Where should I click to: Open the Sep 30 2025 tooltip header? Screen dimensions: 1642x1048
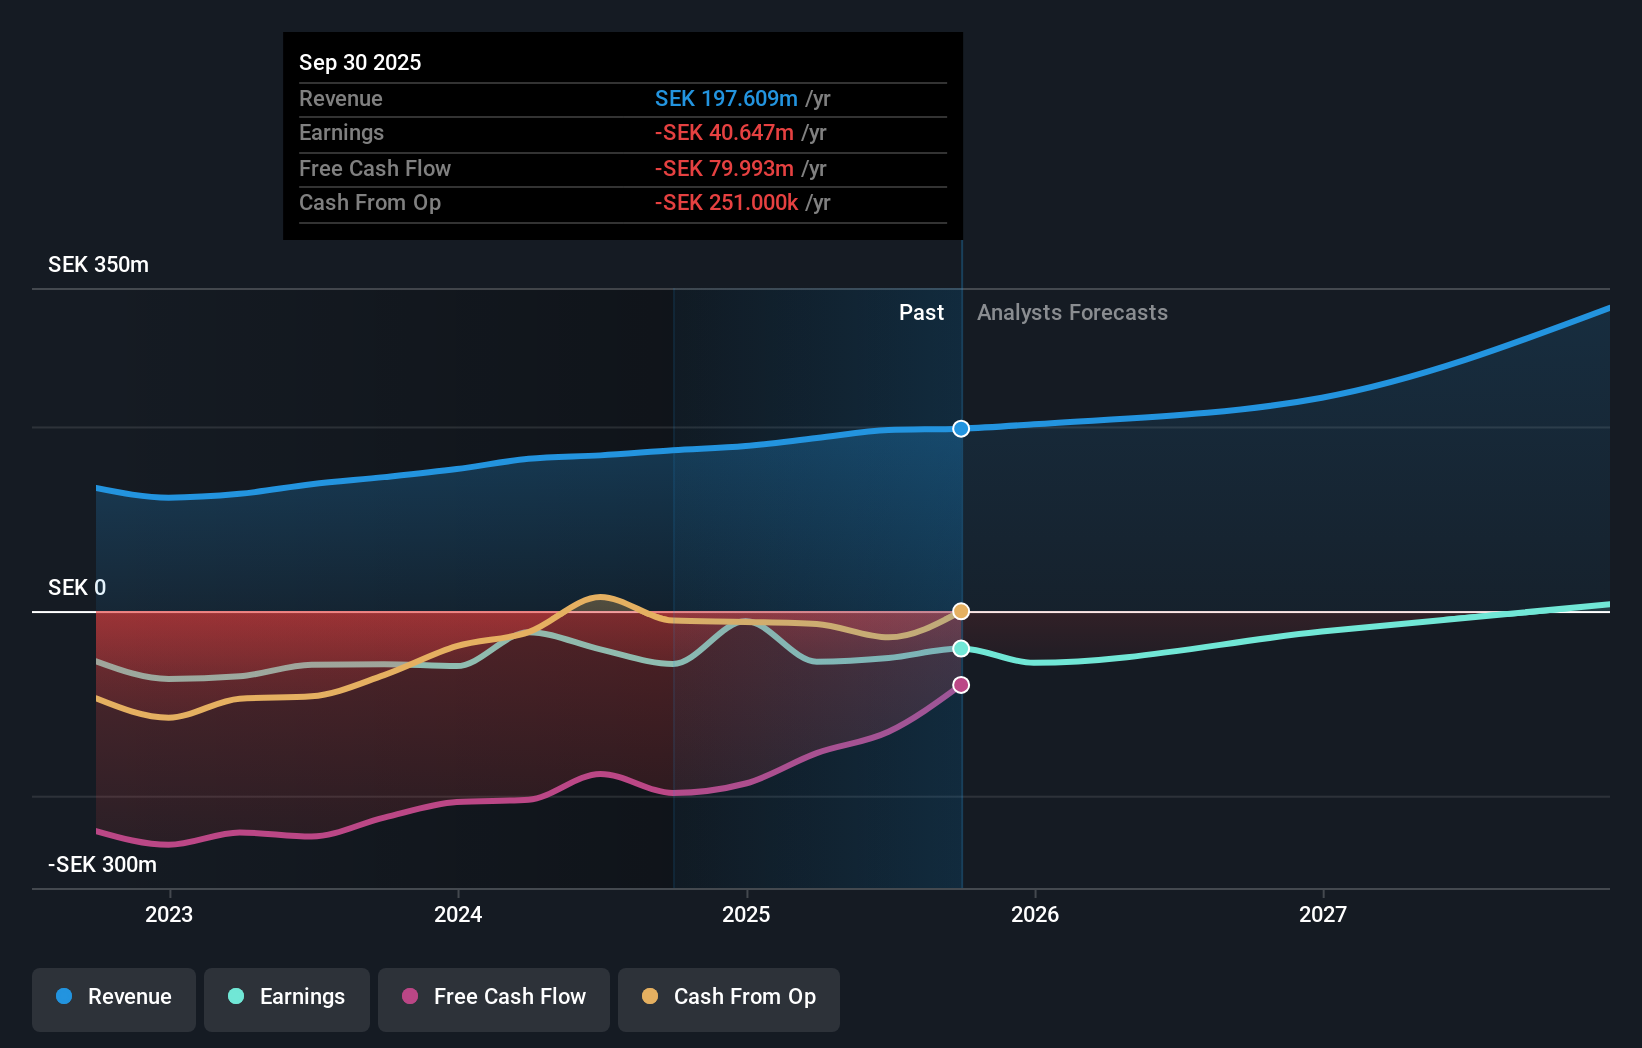click(360, 62)
